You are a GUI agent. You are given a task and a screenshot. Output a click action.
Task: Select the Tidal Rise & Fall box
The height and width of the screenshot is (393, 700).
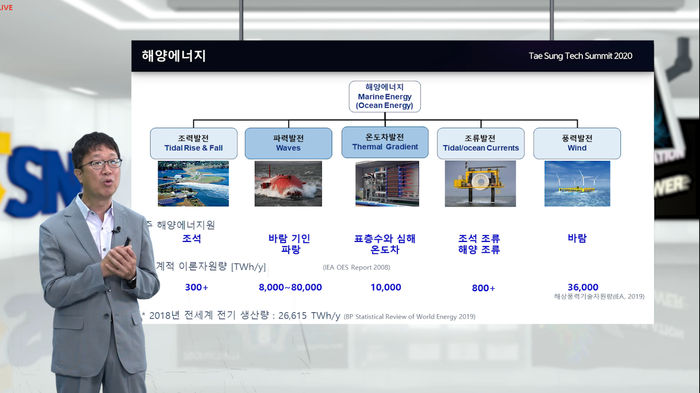(x=194, y=143)
